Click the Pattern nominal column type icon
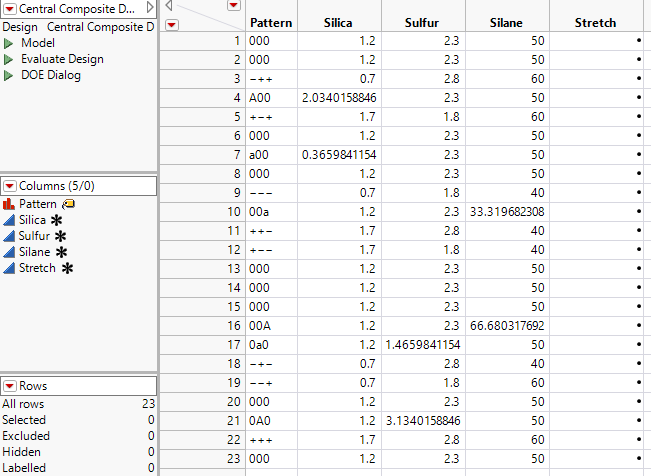 click(10, 204)
